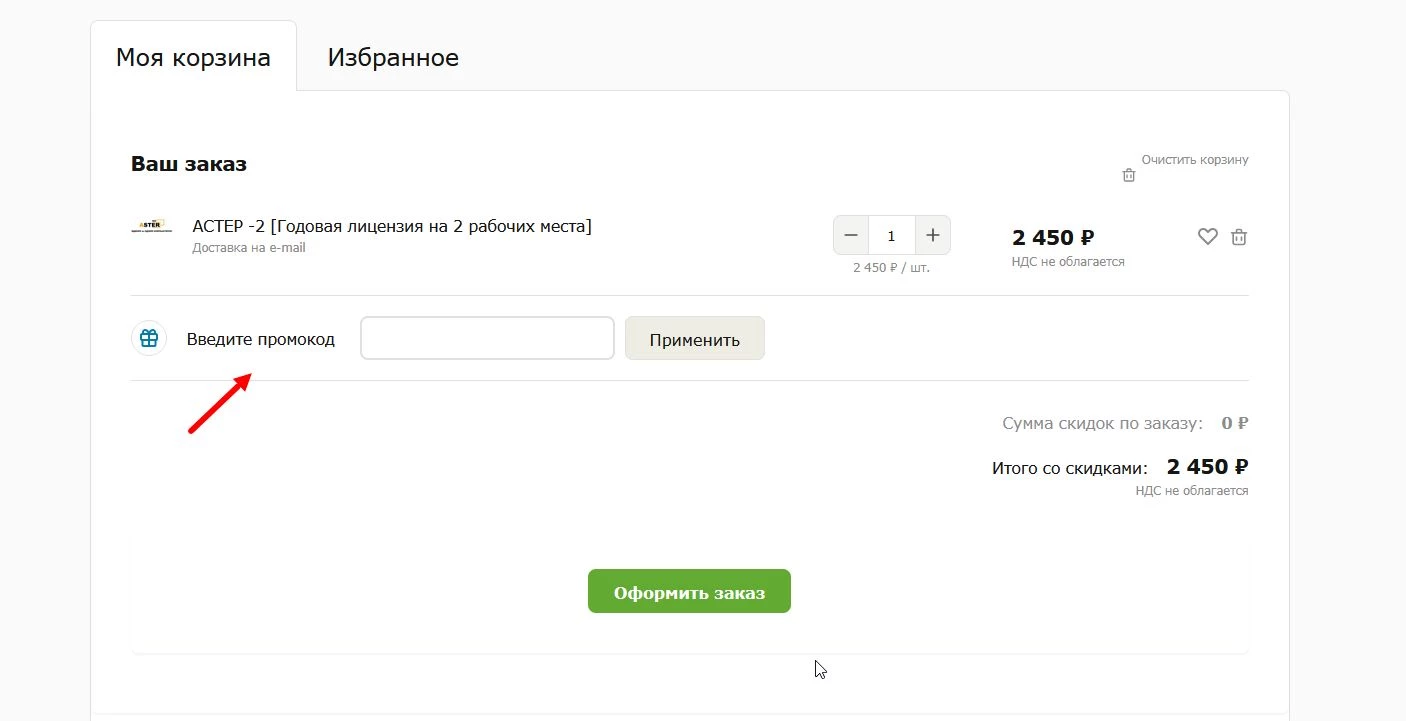The width and height of the screenshot is (1406, 721).
Task: Add АСТЕР -2 to favorites with heart icon
Action: (x=1208, y=237)
